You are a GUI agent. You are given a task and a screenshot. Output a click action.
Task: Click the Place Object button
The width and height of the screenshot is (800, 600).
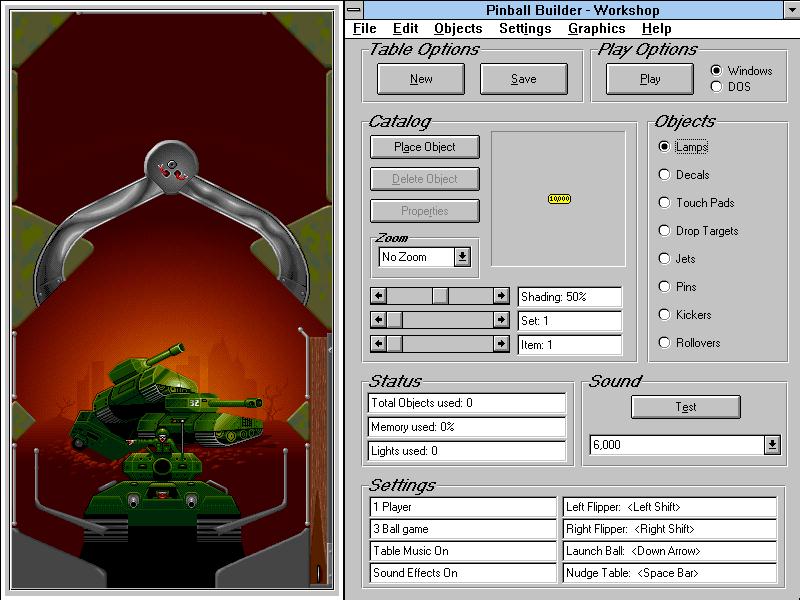pos(424,147)
